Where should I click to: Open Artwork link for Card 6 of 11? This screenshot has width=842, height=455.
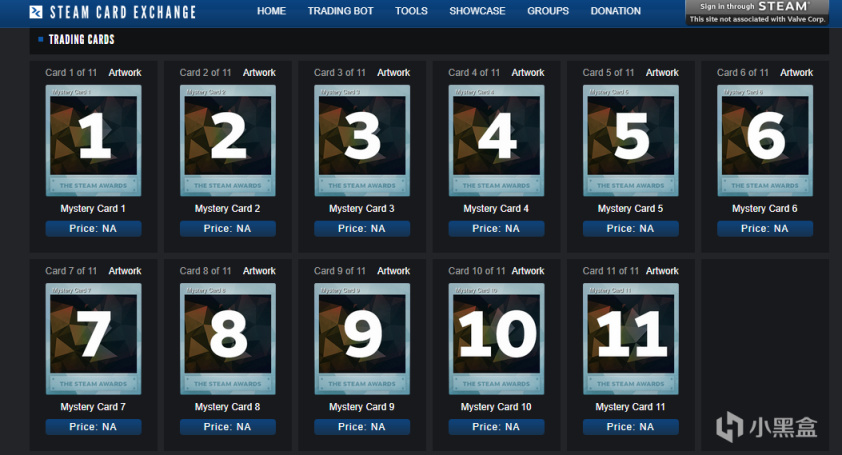(x=796, y=73)
